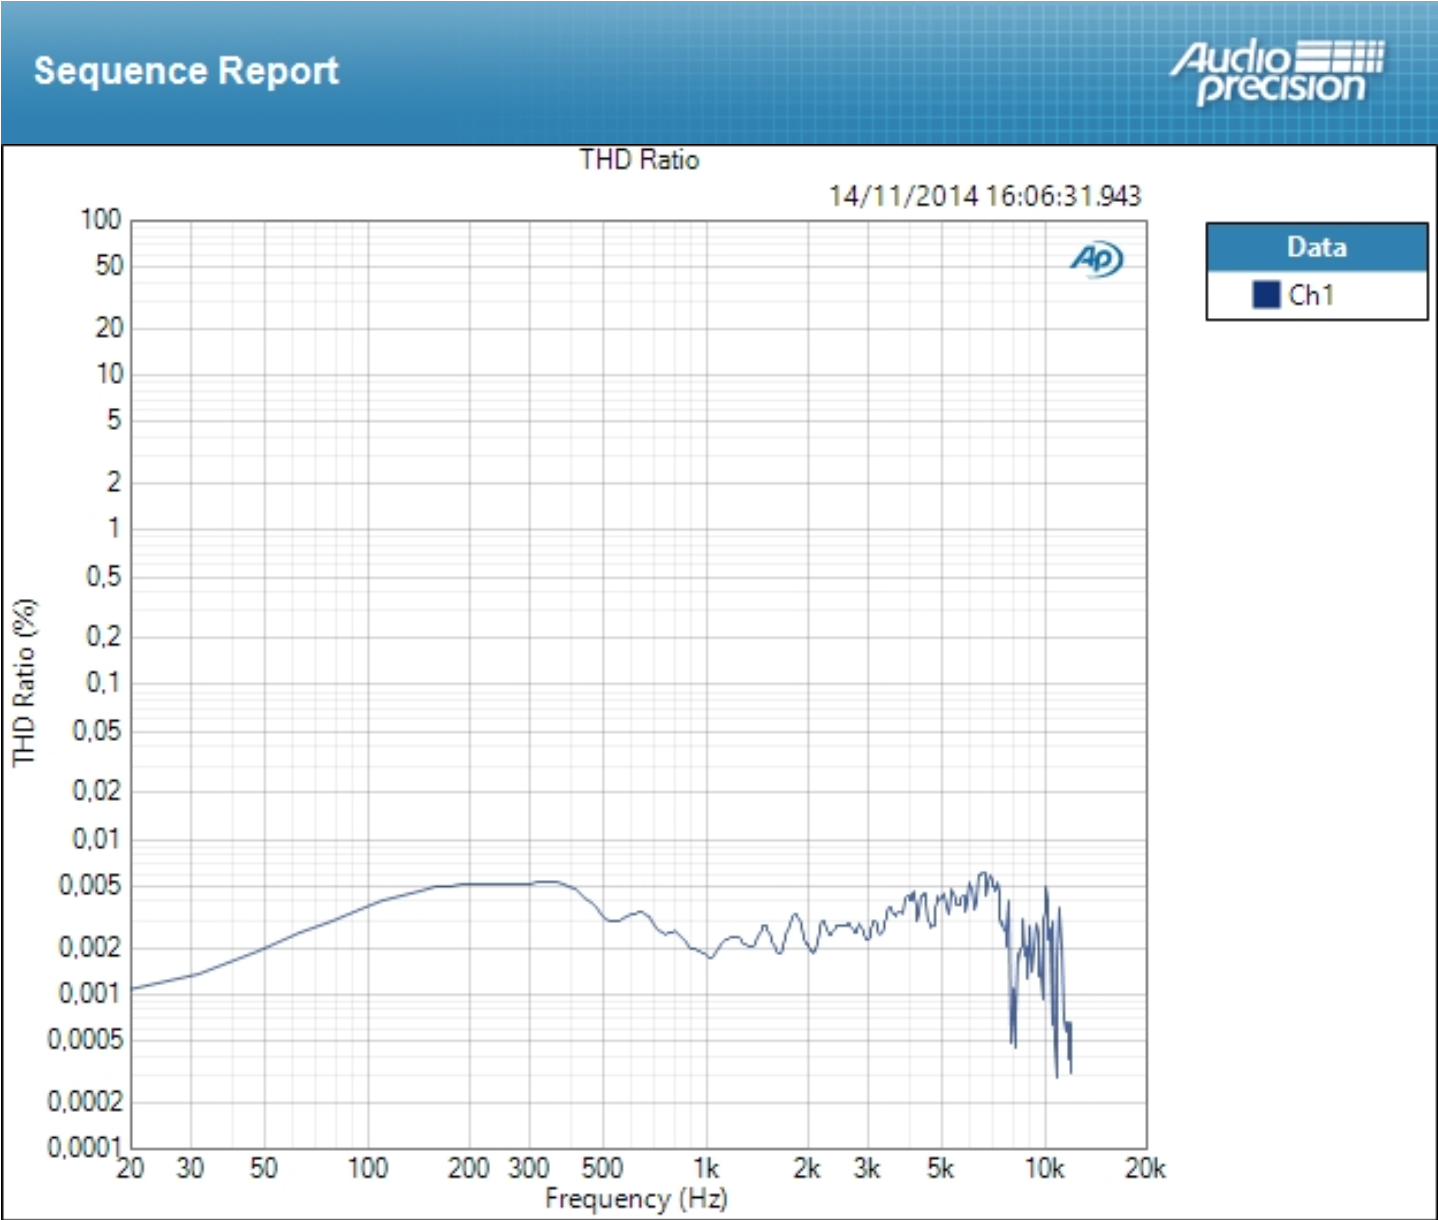
Task: Click the 200 frequency axis label
Action: click(469, 1168)
